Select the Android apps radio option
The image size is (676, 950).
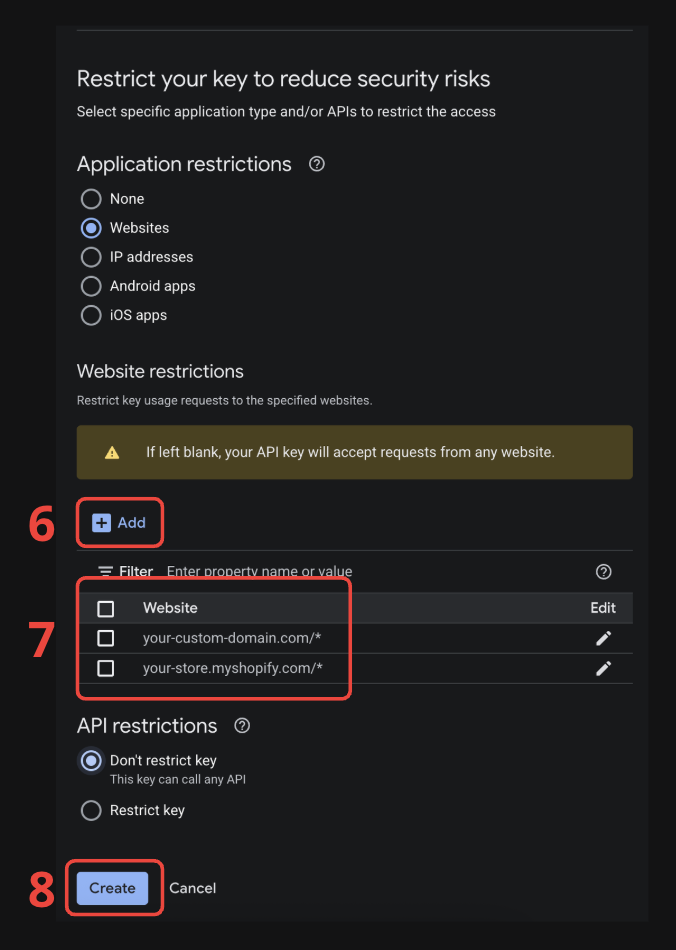click(x=91, y=286)
